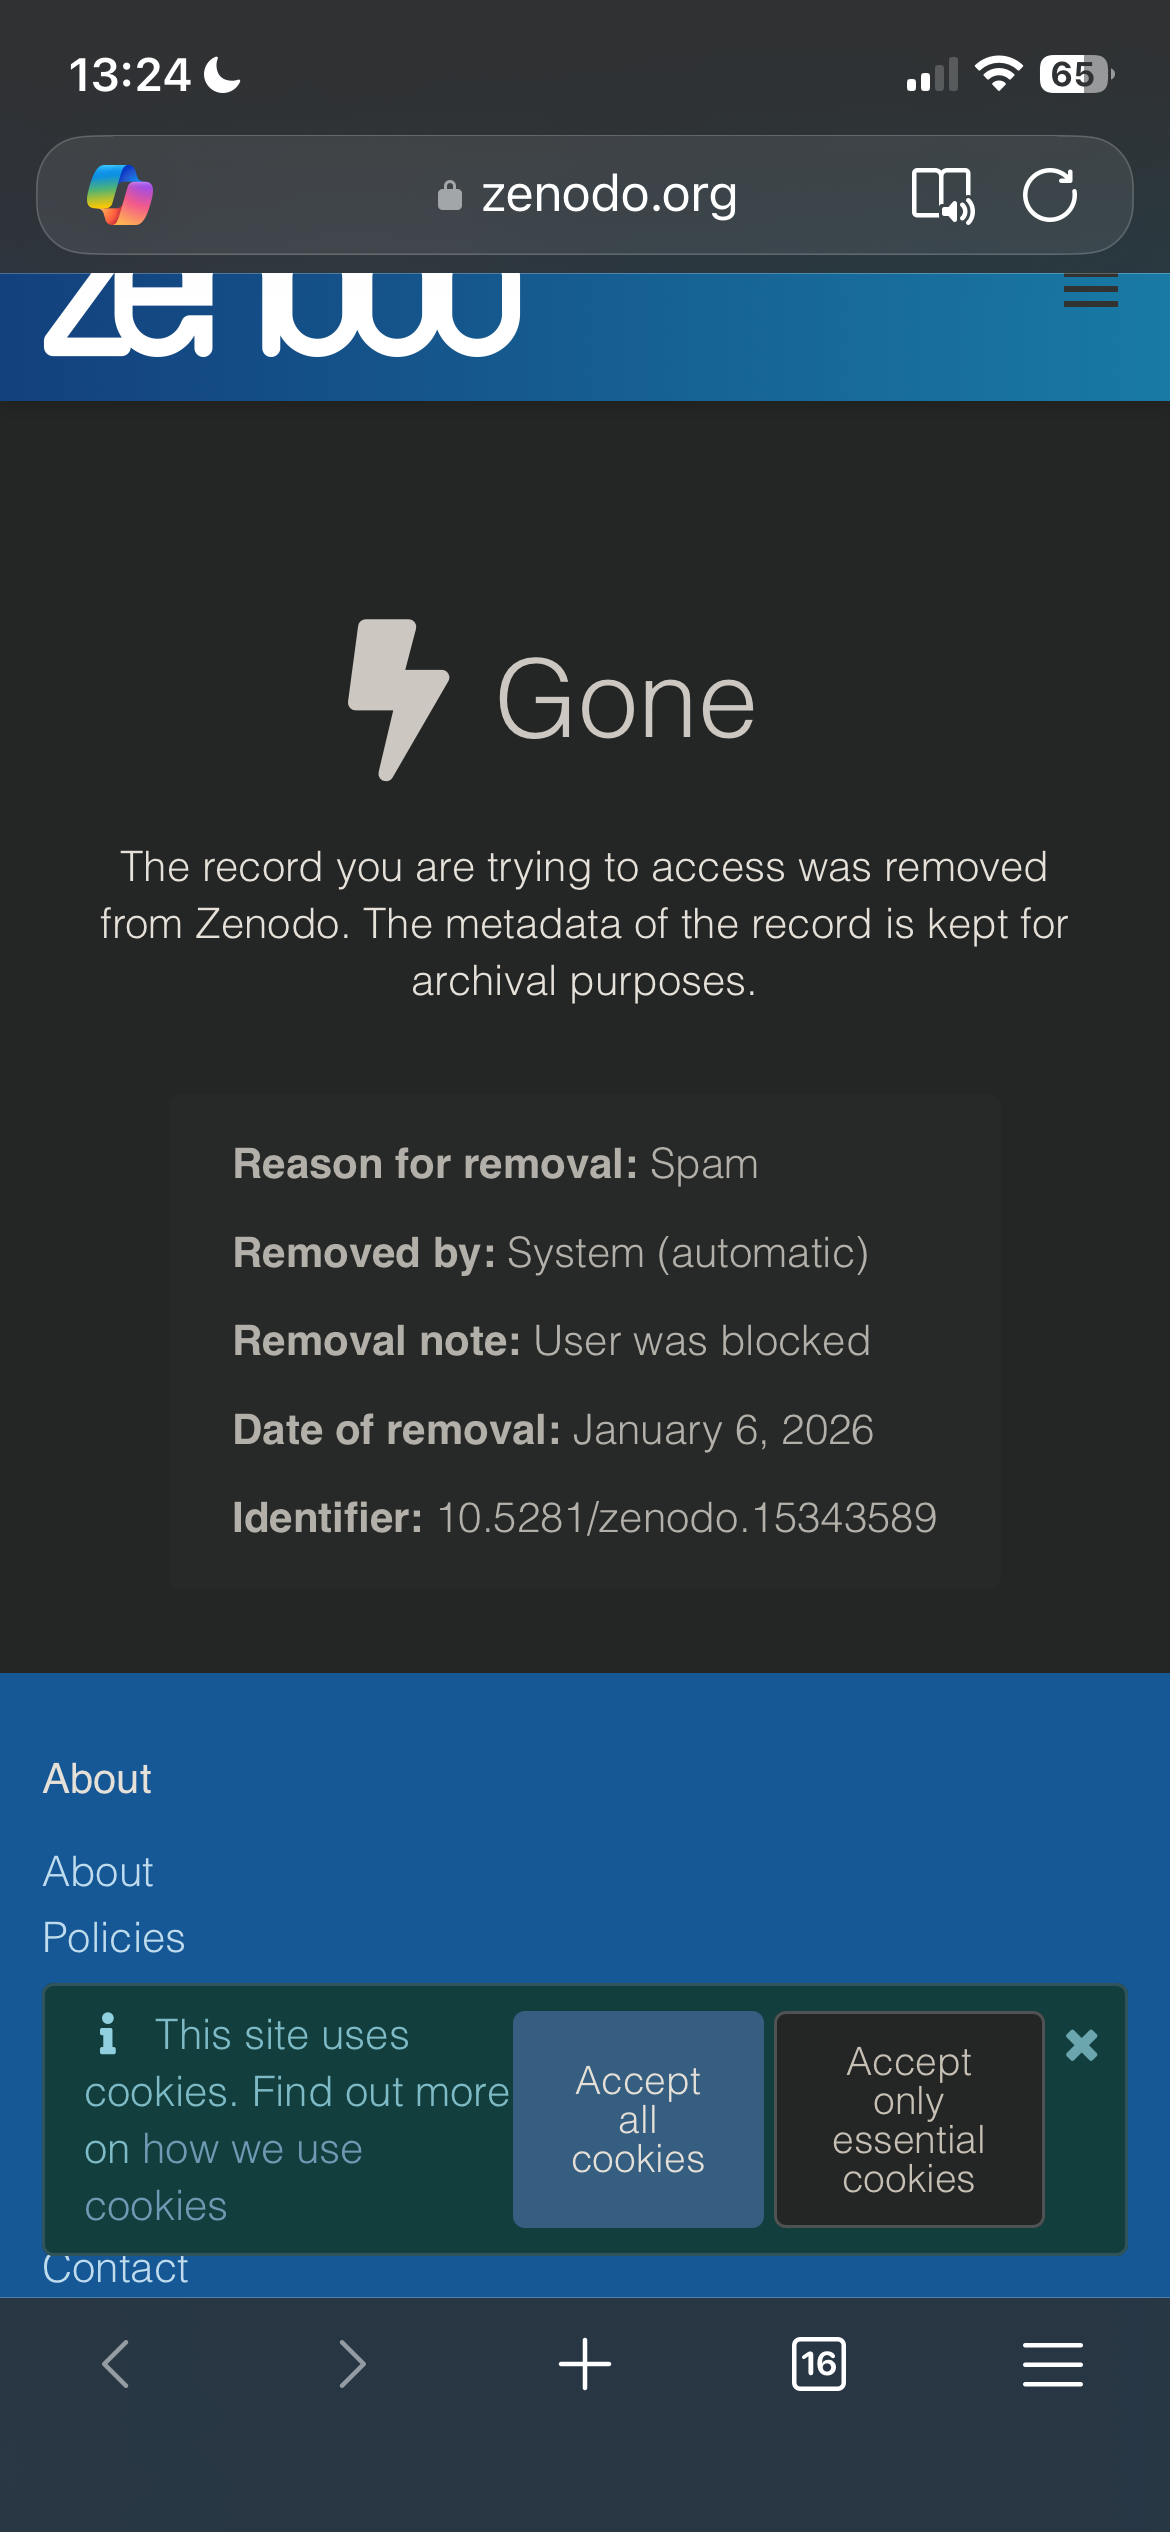Tap the Zenodo logo
The height and width of the screenshot is (2532, 1170).
pyautogui.click(x=282, y=314)
